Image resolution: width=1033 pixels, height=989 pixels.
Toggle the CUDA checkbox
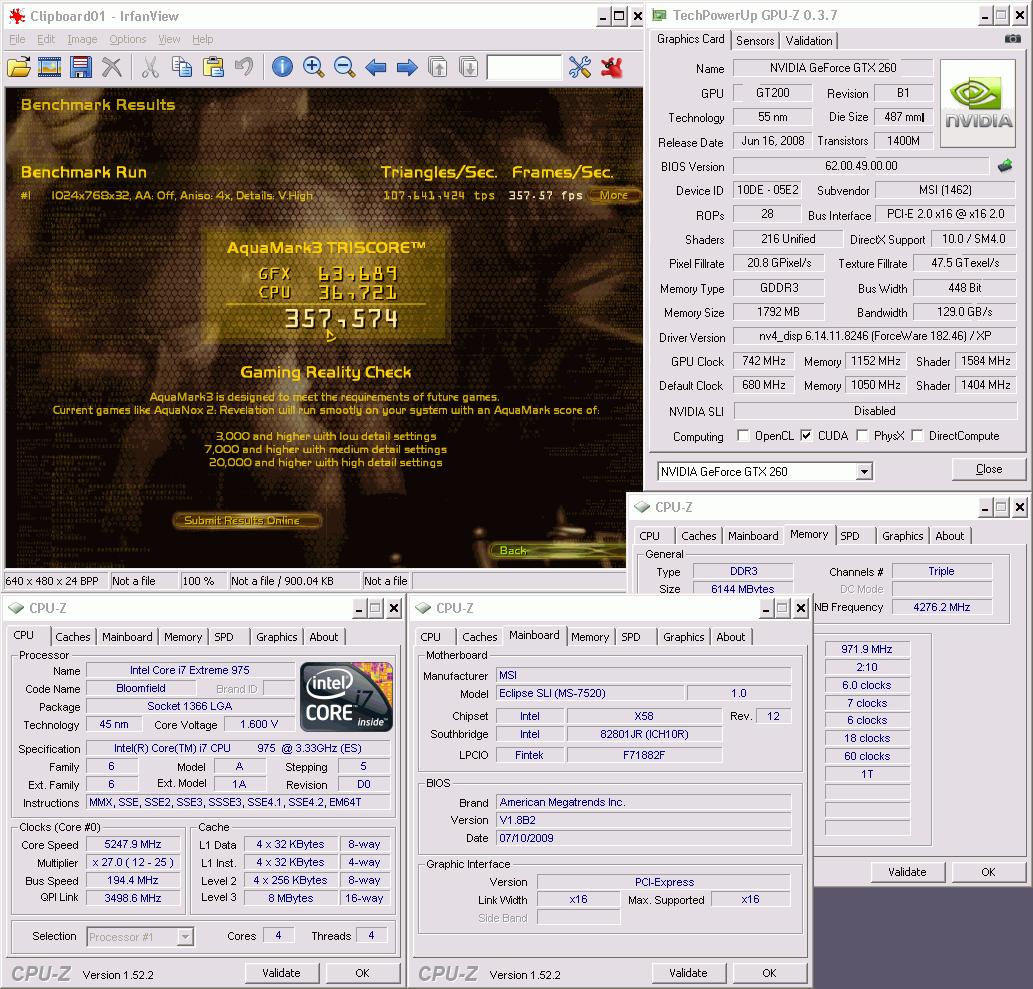(x=806, y=436)
